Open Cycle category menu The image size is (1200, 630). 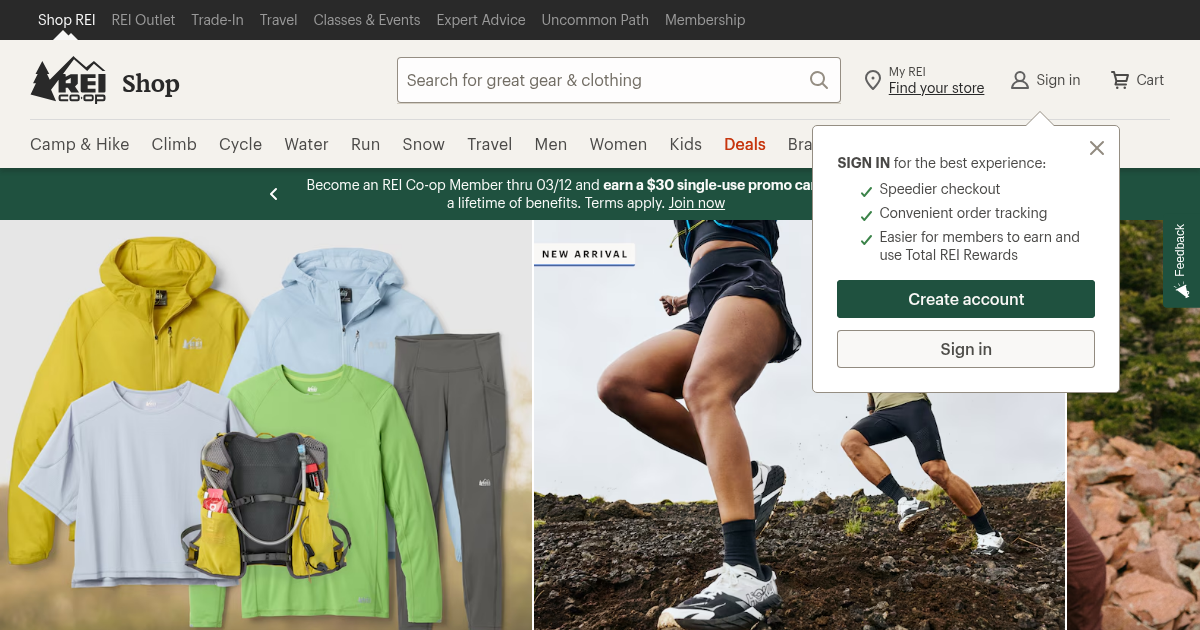tap(240, 144)
